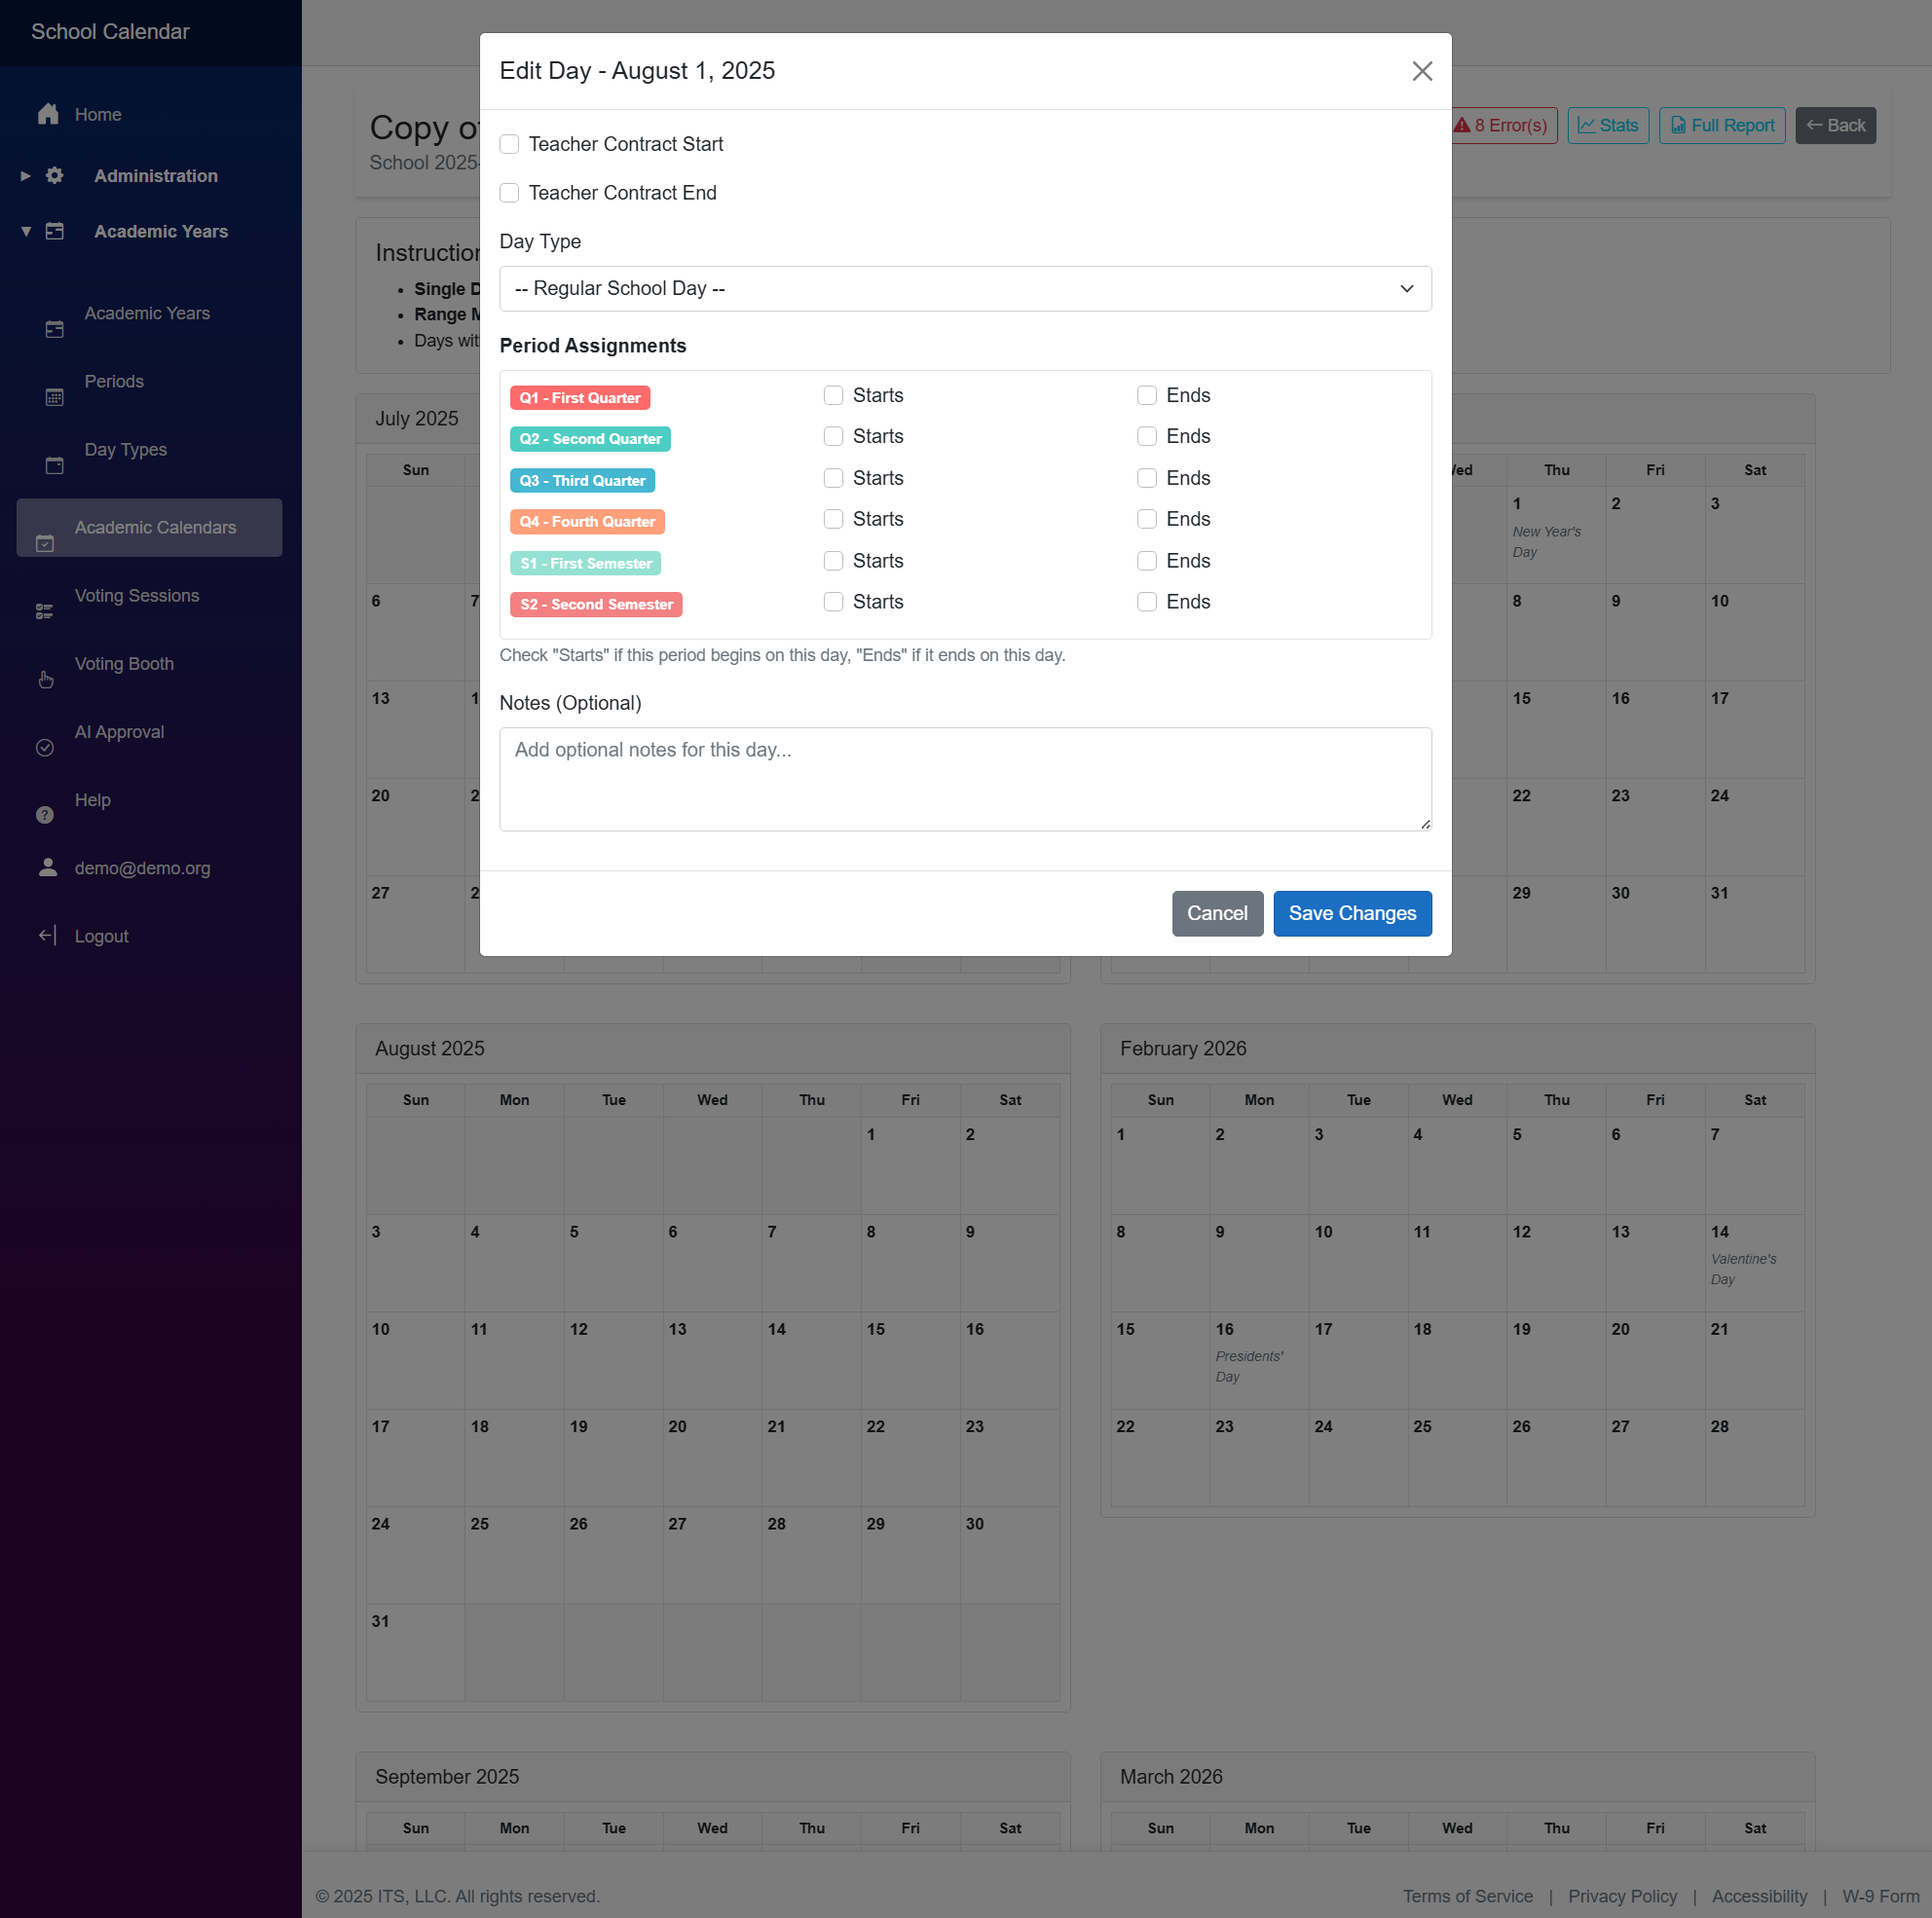Click the Save Changes button
Image resolution: width=1932 pixels, height=1918 pixels.
[x=1352, y=913]
